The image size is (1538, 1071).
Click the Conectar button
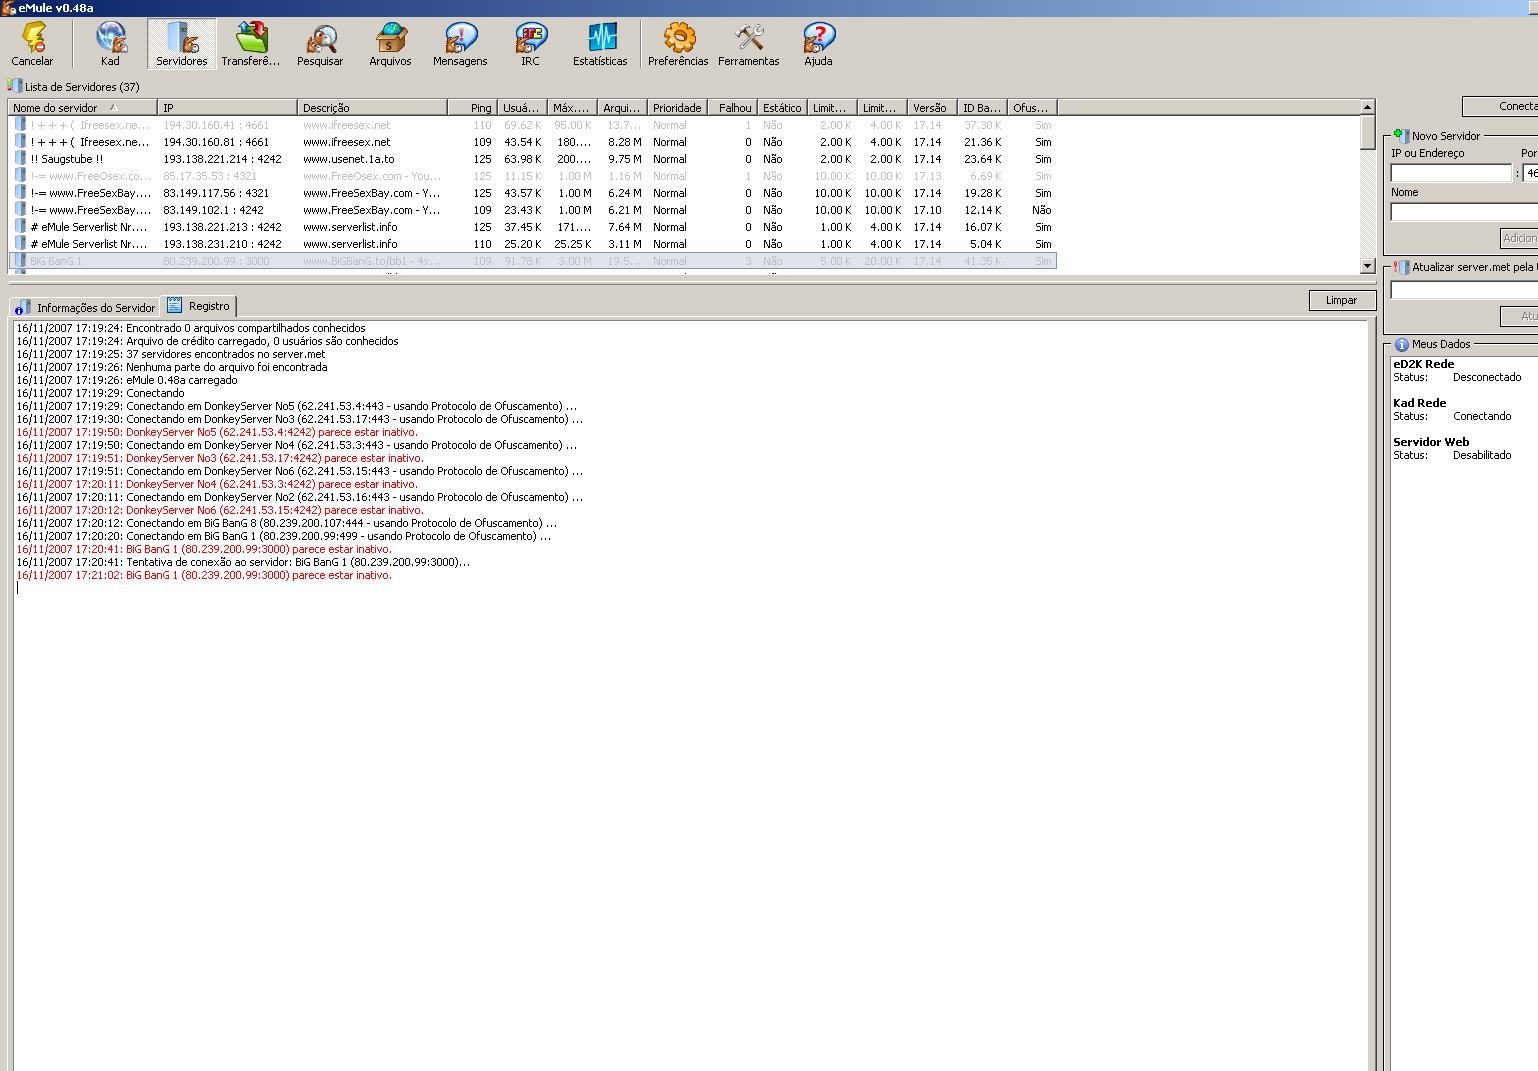tap(1500, 106)
